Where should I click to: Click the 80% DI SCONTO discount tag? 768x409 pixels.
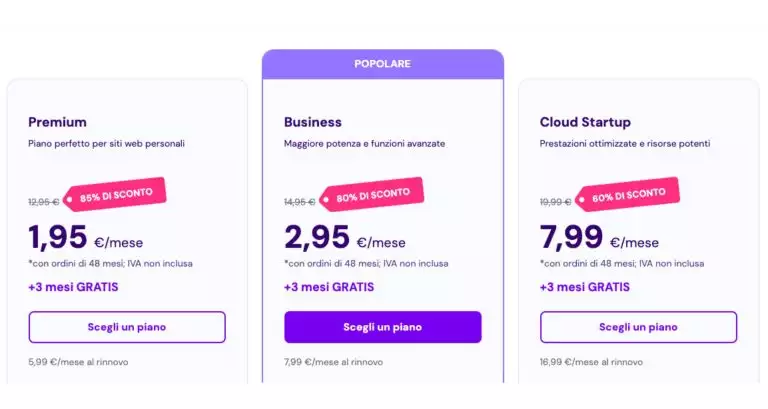click(x=372, y=194)
